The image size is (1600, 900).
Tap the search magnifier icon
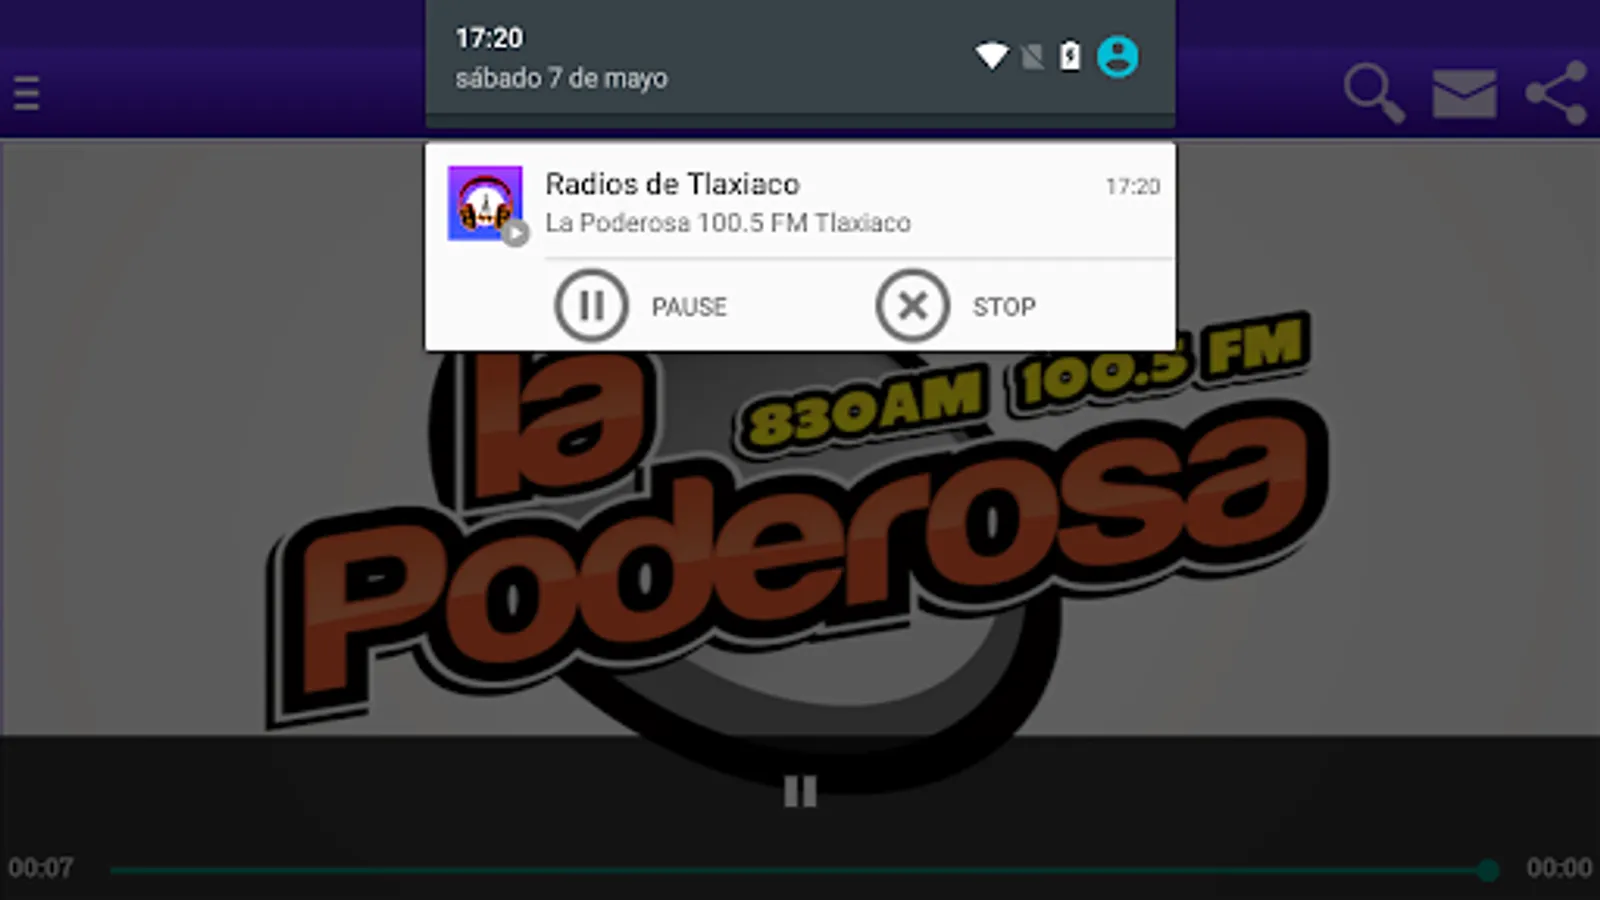point(1374,93)
